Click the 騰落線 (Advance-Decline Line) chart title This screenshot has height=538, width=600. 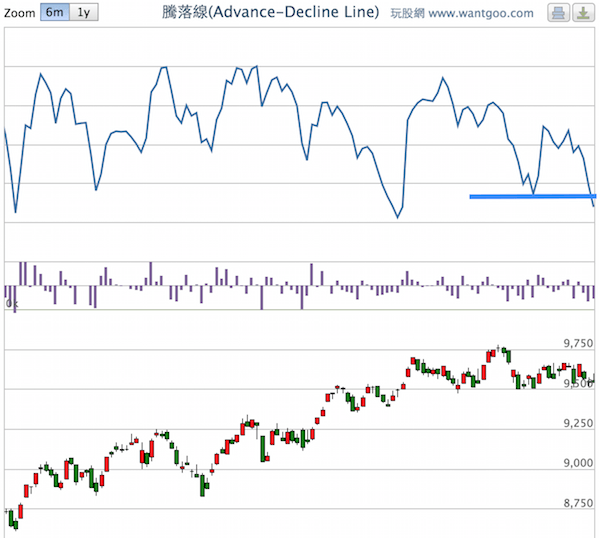click(270, 13)
